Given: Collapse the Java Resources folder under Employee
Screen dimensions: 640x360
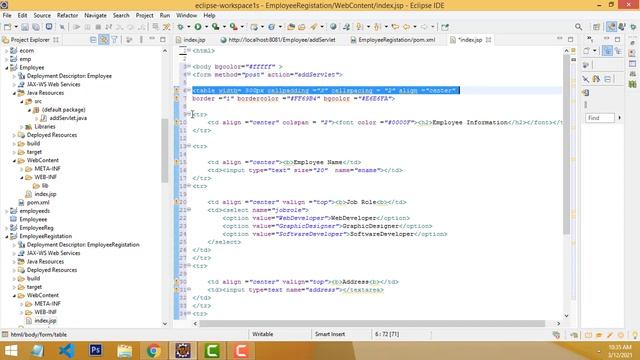Looking at the screenshot, I should tap(14, 93).
